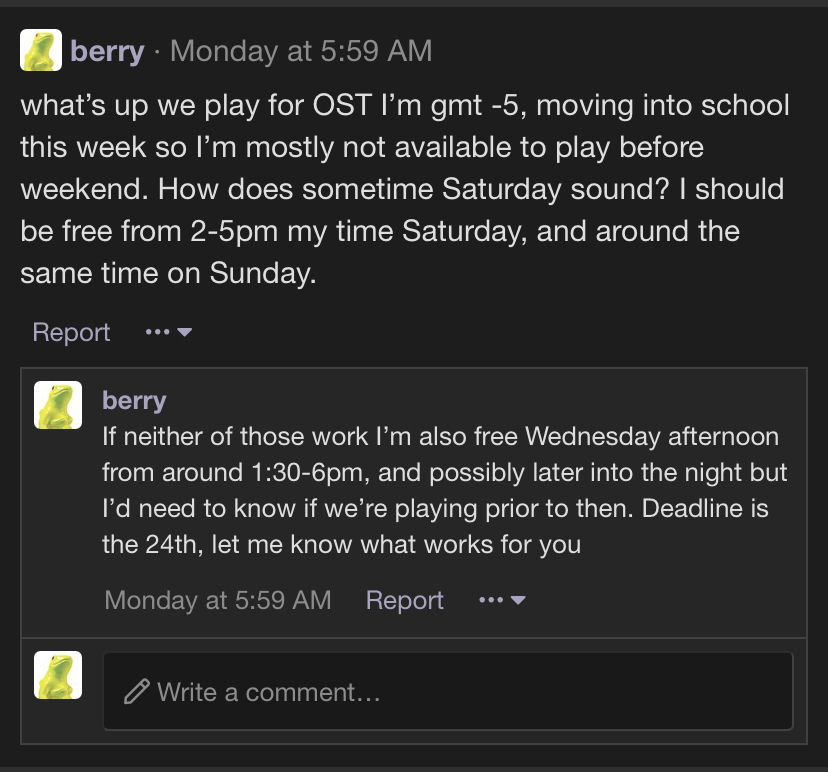Open the berry username link in the reply
This screenshot has width=828, height=772.
(134, 400)
